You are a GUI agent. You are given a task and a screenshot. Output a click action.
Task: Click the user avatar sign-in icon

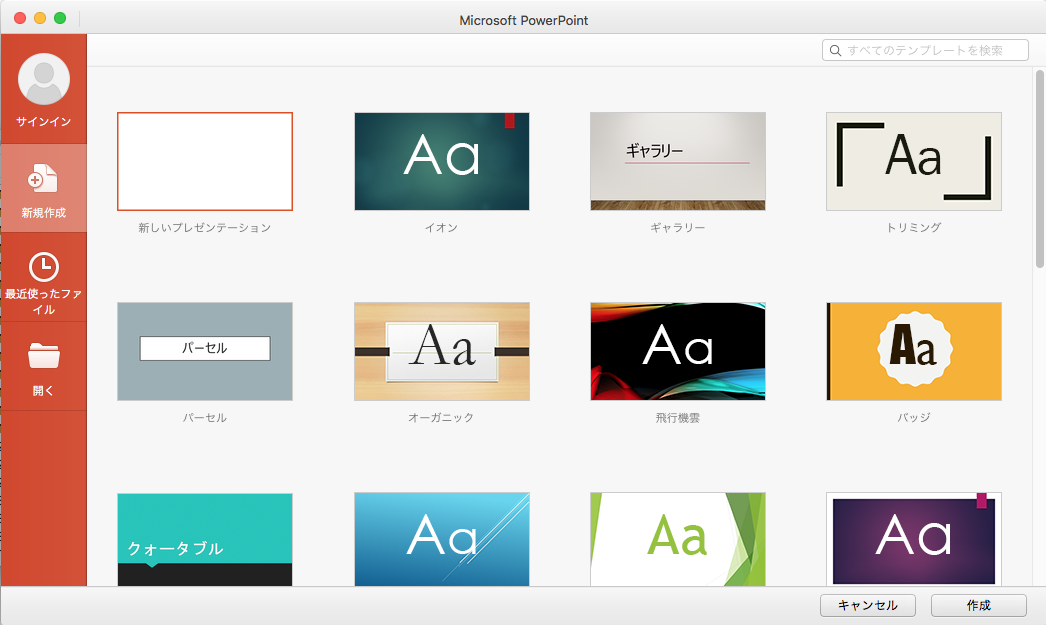[44, 79]
